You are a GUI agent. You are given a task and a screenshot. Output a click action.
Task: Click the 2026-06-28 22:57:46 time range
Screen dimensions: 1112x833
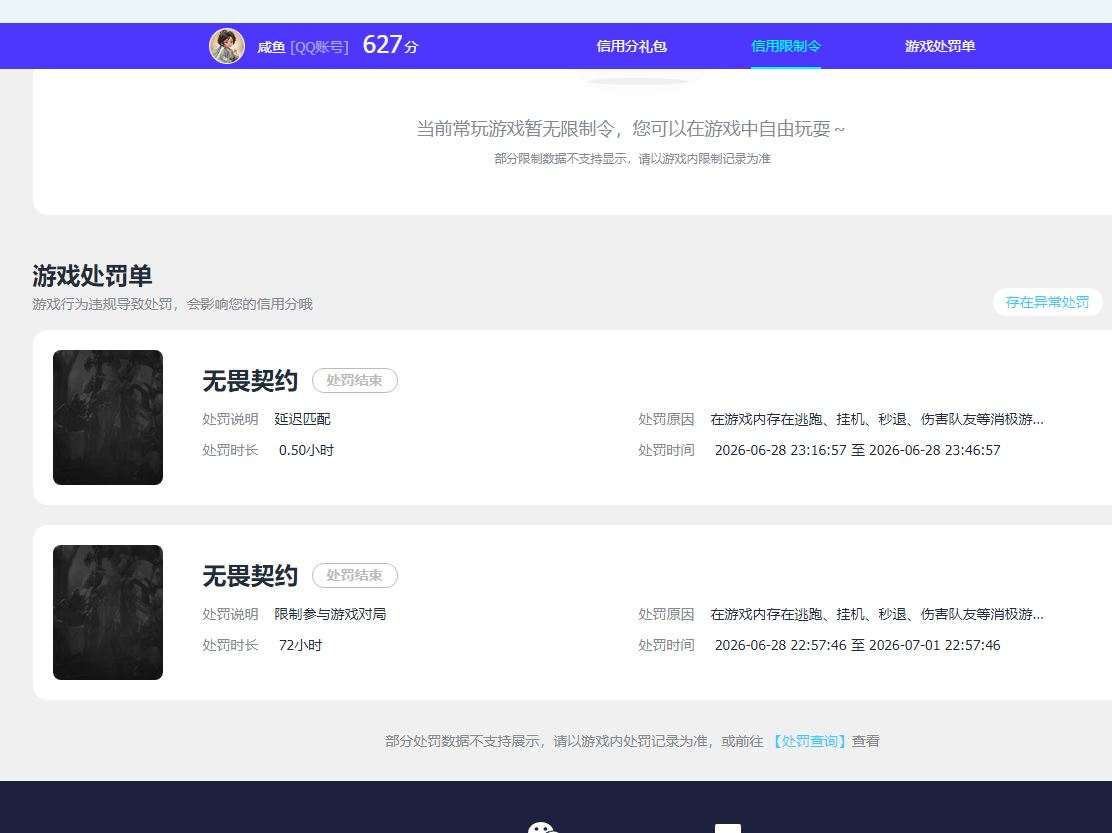(x=857, y=645)
